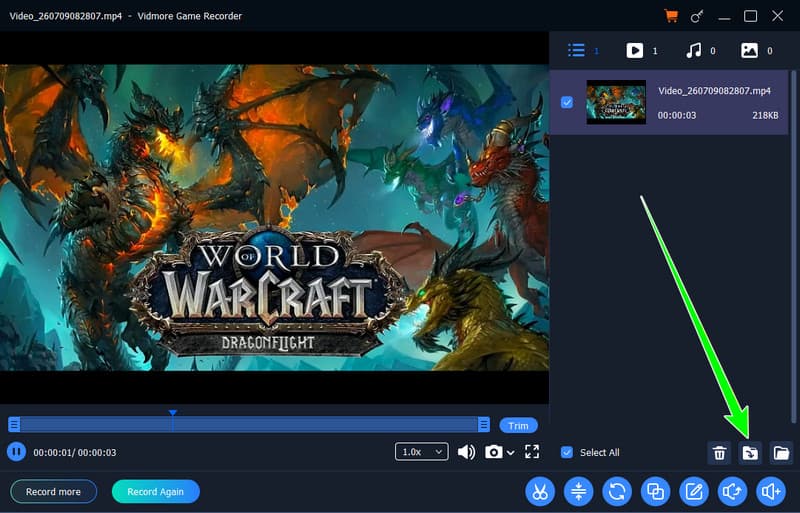Take a snapshot with camera icon
Screen dimensions: 800x513
(x=493, y=452)
